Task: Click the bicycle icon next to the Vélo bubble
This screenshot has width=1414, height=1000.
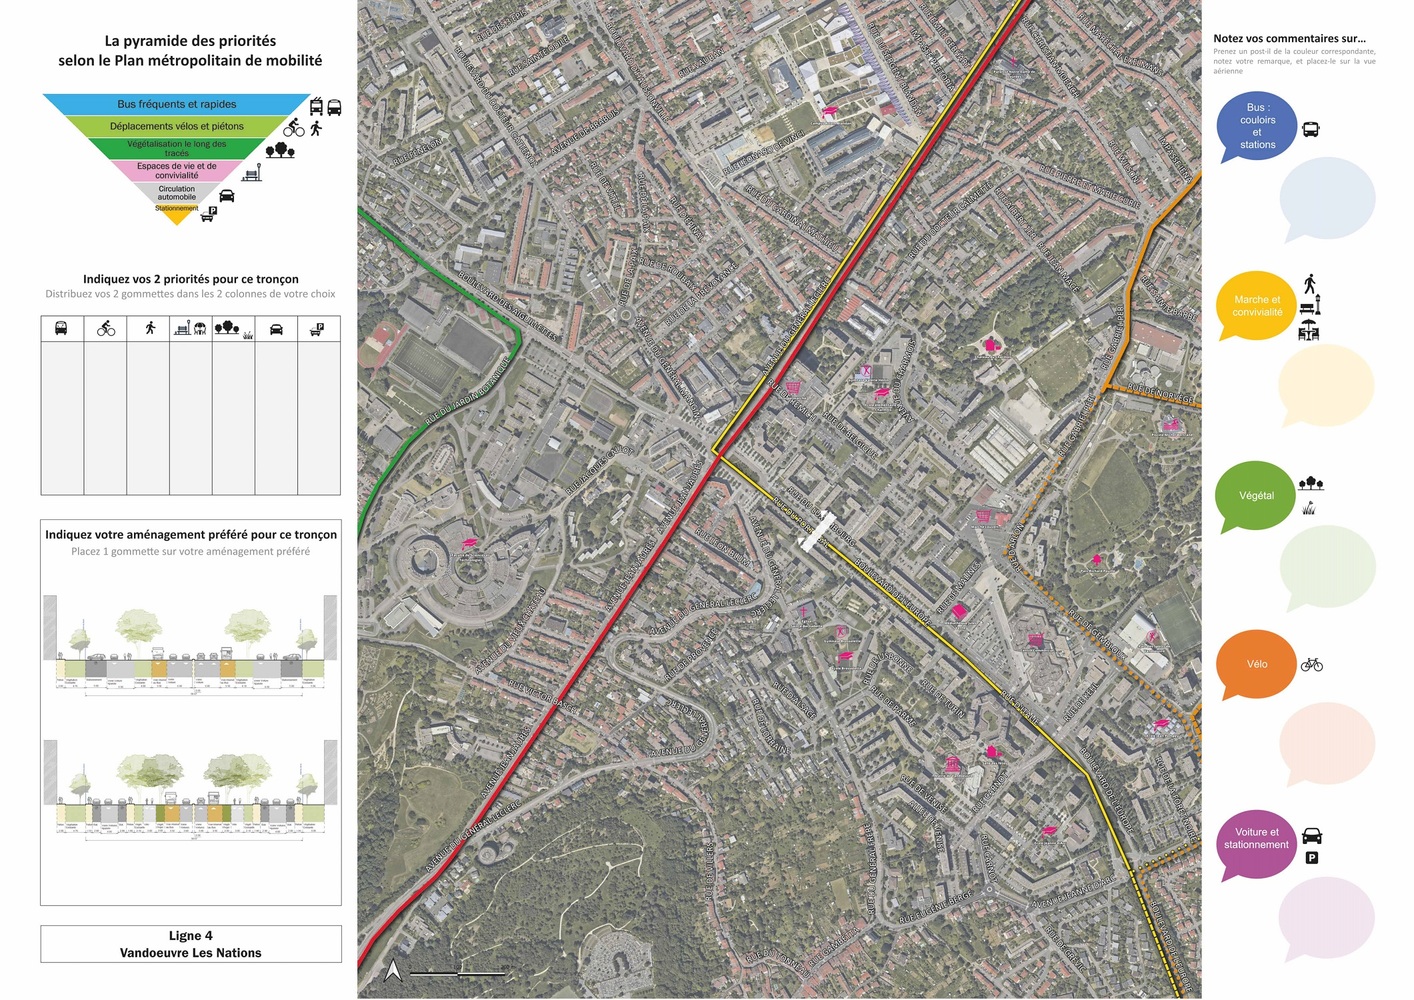Action: (x=1312, y=664)
